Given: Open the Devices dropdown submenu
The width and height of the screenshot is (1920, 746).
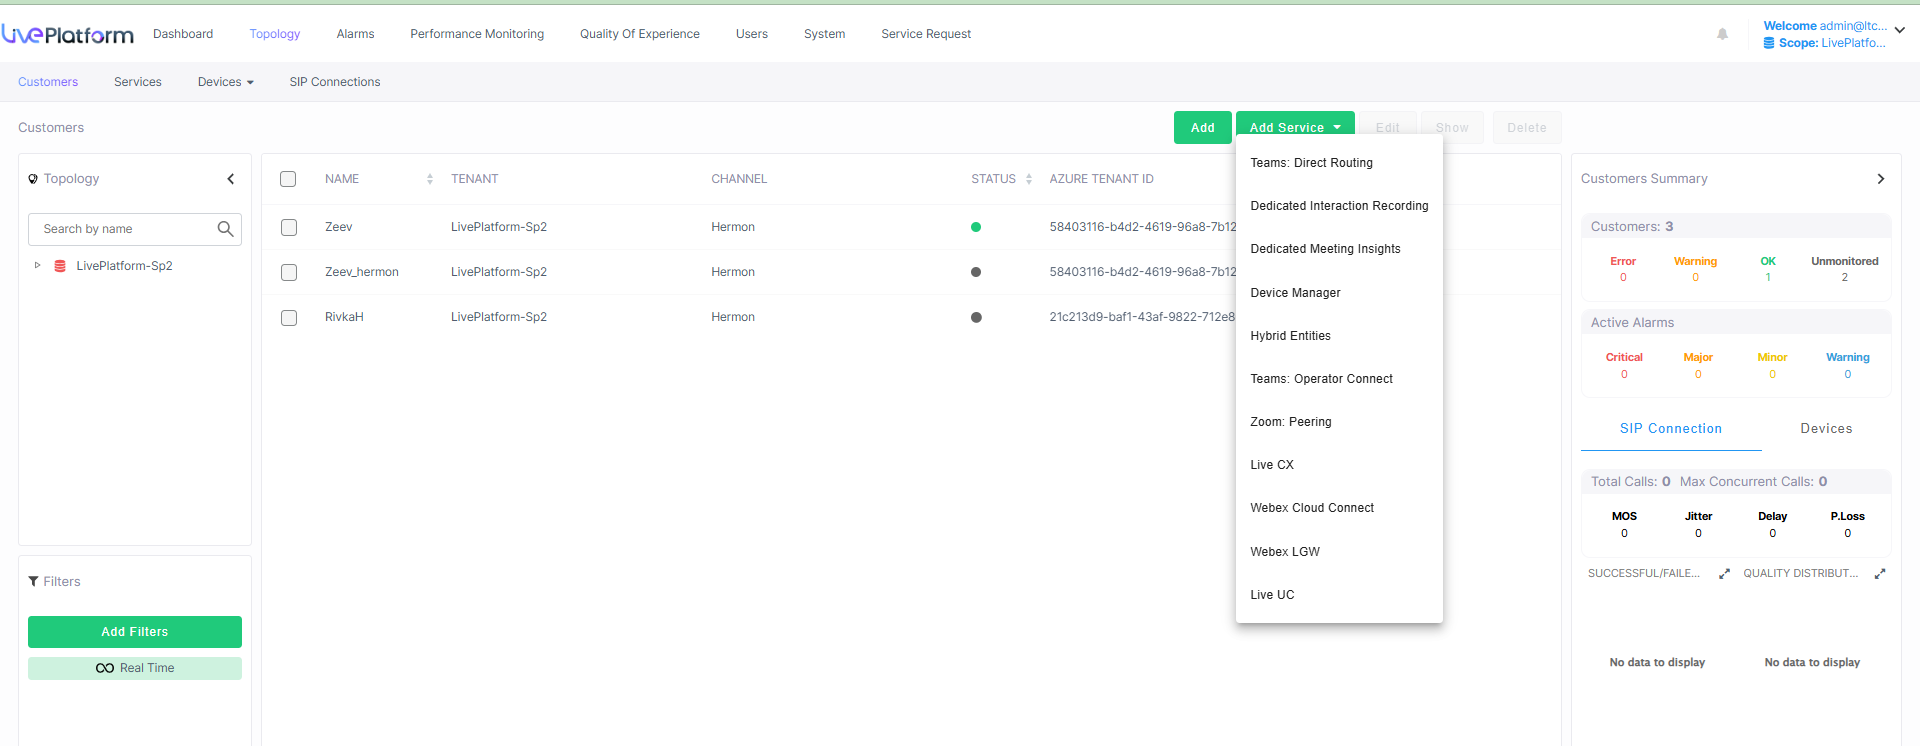Looking at the screenshot, I should (x=226, y=82).
